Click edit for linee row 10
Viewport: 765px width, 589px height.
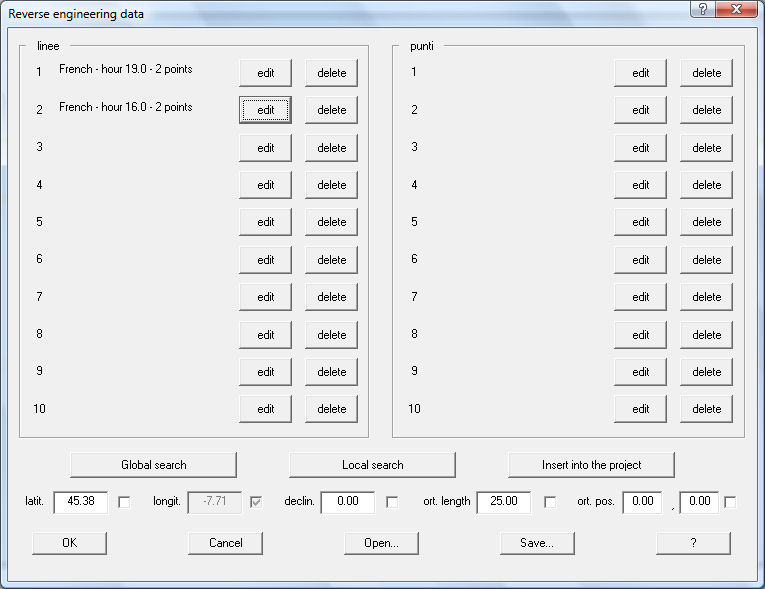(265, 409)
